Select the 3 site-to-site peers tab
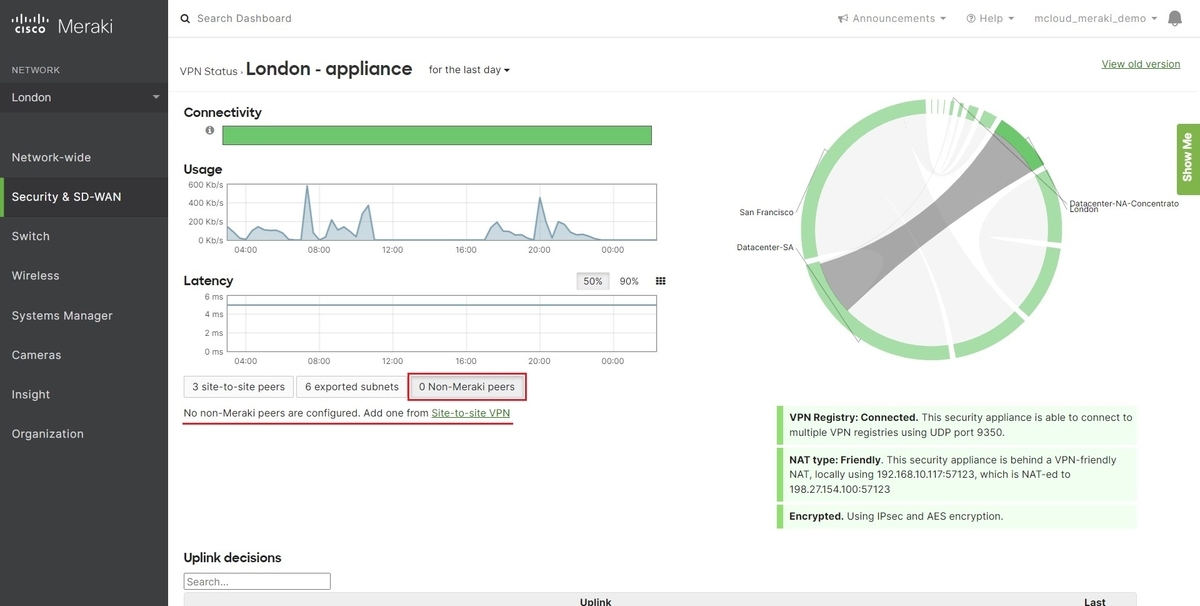Image resolution: width=1200 pixels, height=606 pixels. (239, 386)
